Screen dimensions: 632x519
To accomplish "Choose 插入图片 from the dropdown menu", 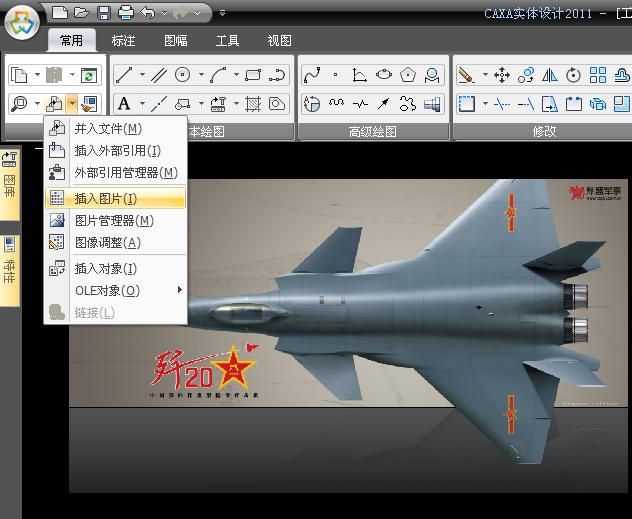I will 106,199.
